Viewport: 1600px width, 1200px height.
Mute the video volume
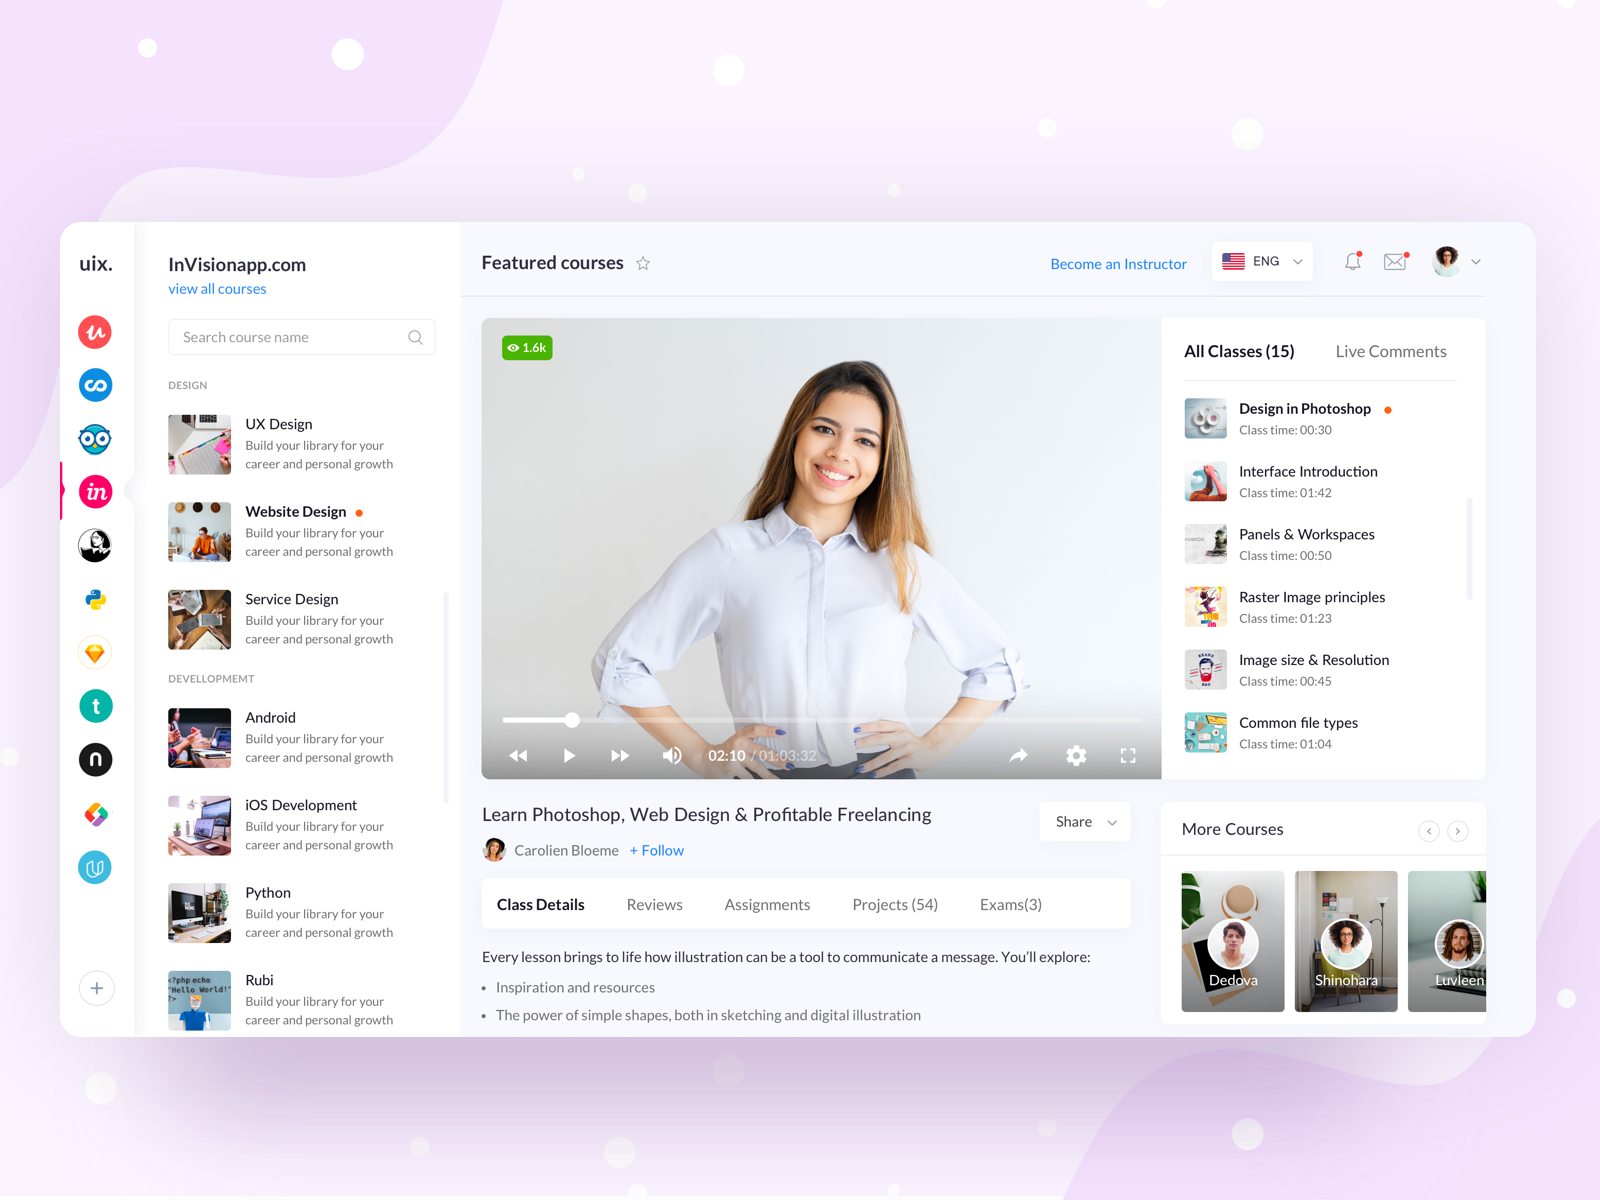coord(672,755)
